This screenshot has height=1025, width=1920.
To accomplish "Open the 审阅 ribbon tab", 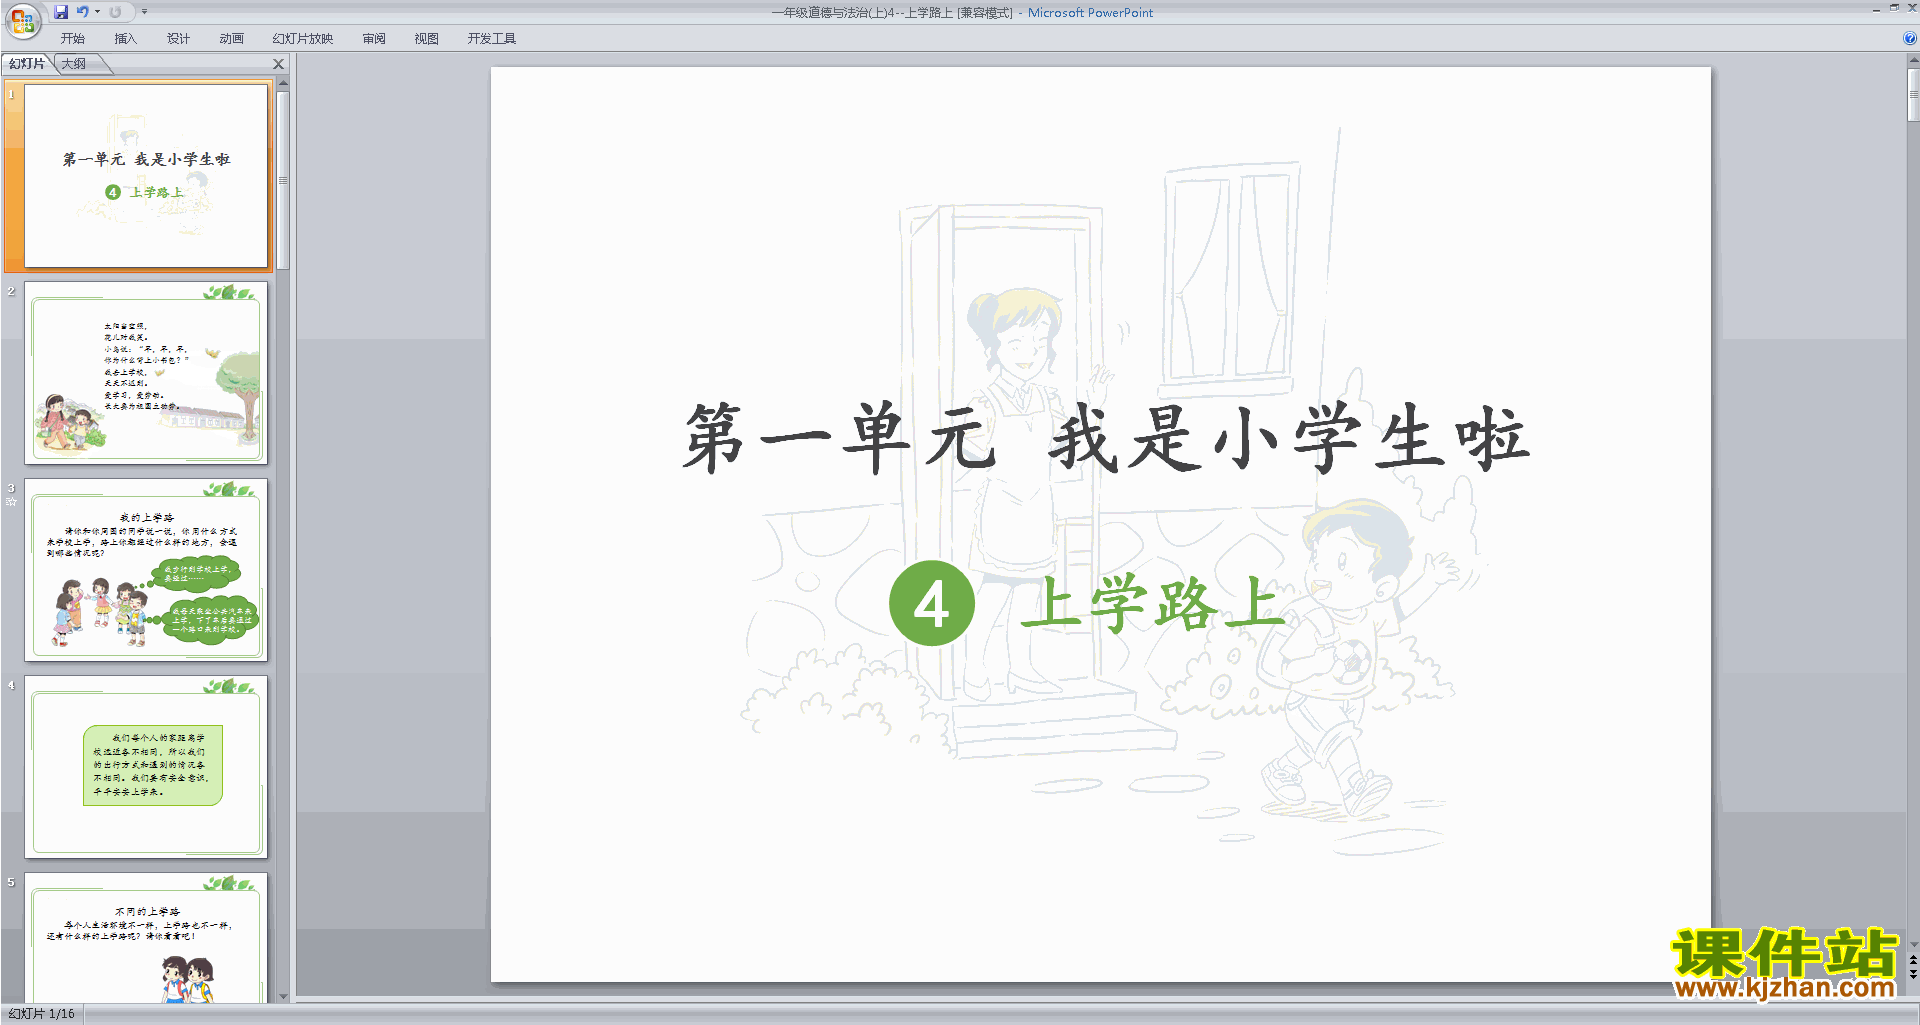I will pyautogui.click(x=374, y=38).
